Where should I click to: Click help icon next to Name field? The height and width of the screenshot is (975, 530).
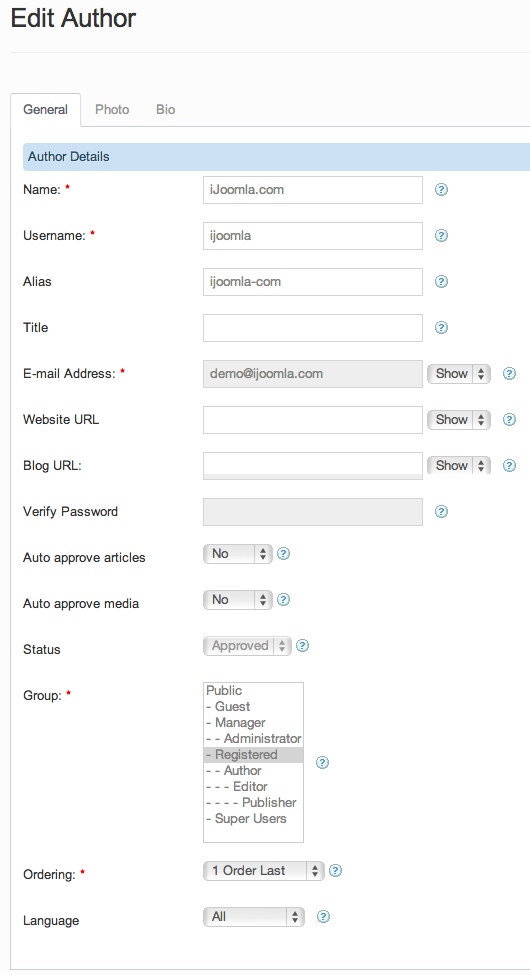pyautogui.click(x=441, y=190)
